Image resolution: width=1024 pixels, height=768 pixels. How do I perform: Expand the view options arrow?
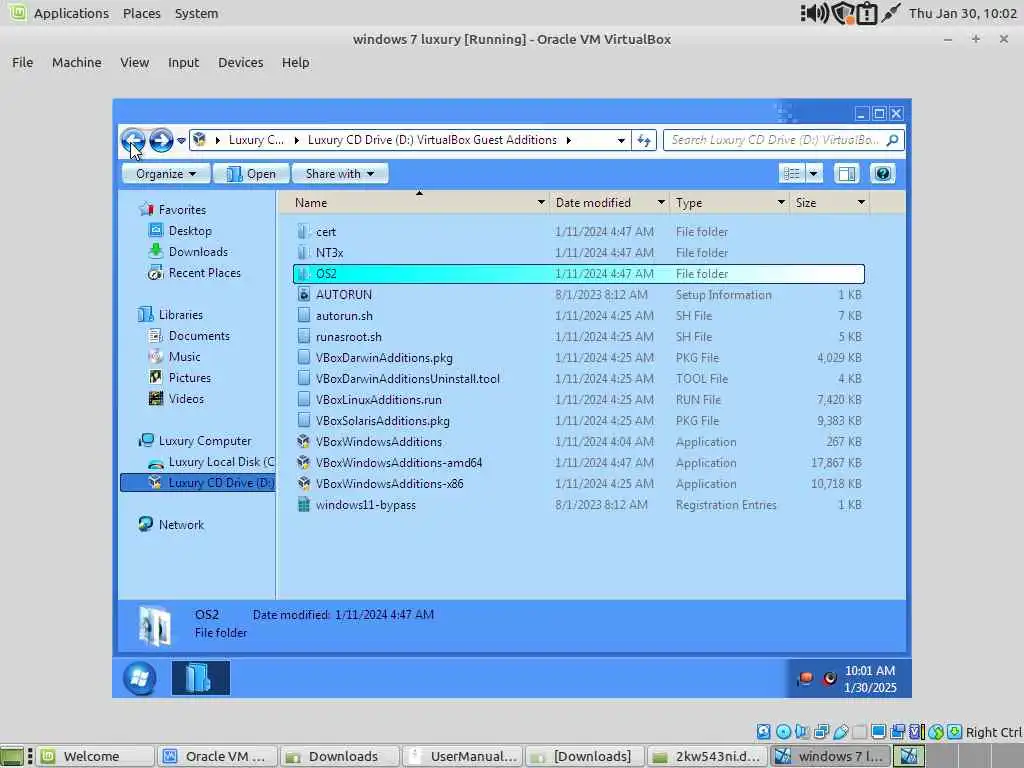(x=814, y=174)
